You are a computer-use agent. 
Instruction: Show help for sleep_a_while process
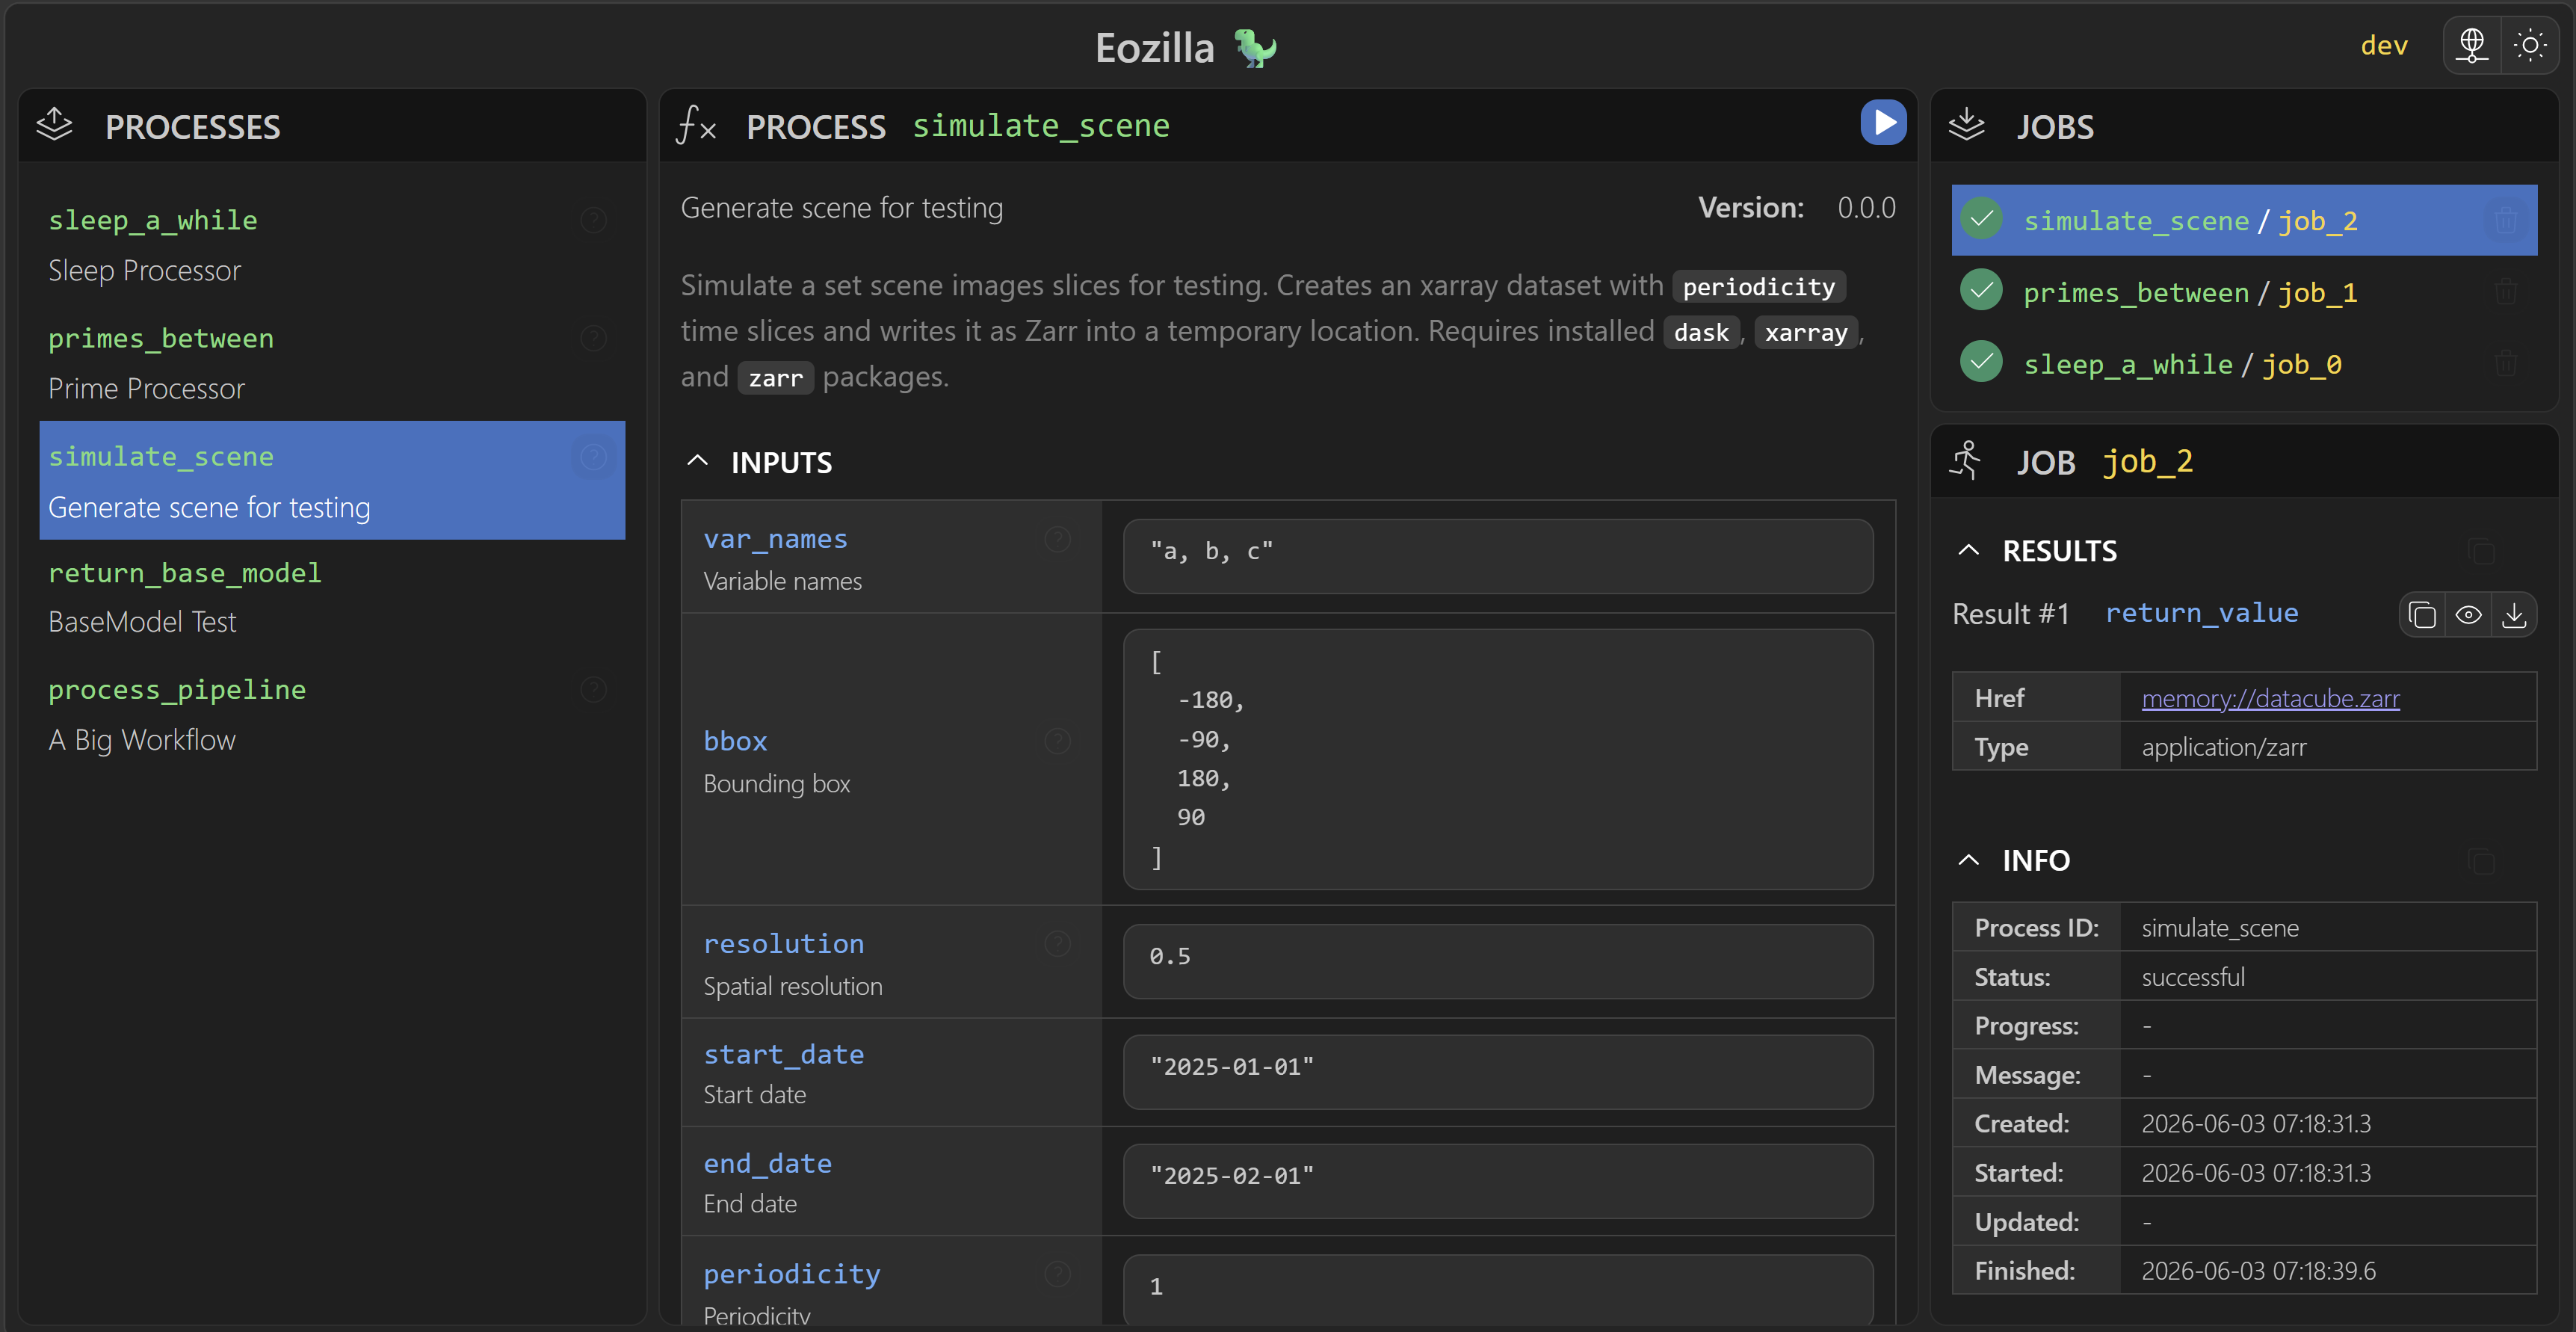tap(593, 220)
